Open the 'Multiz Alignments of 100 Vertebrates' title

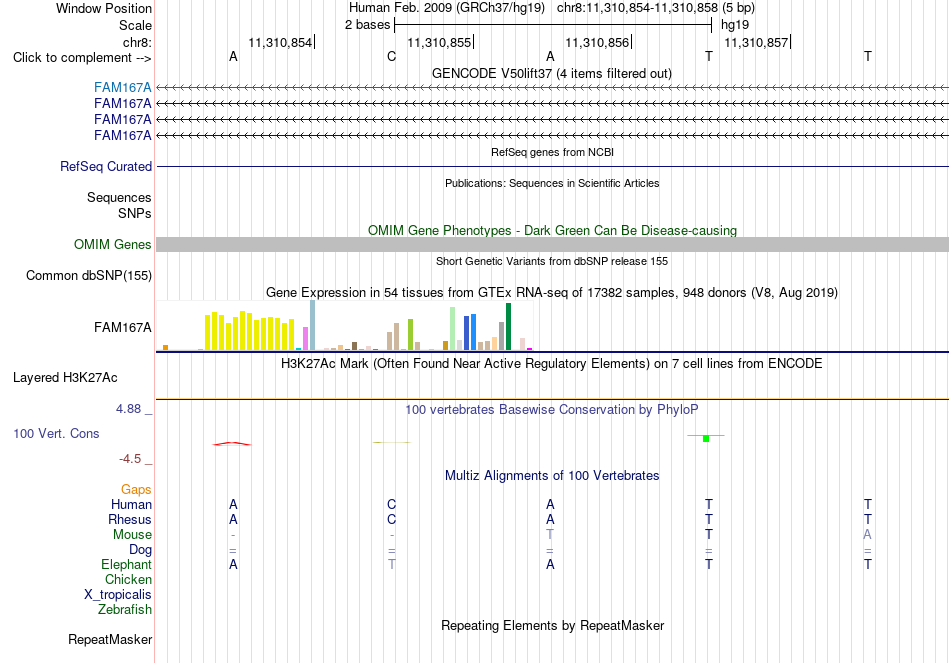(x=552, y=476)
